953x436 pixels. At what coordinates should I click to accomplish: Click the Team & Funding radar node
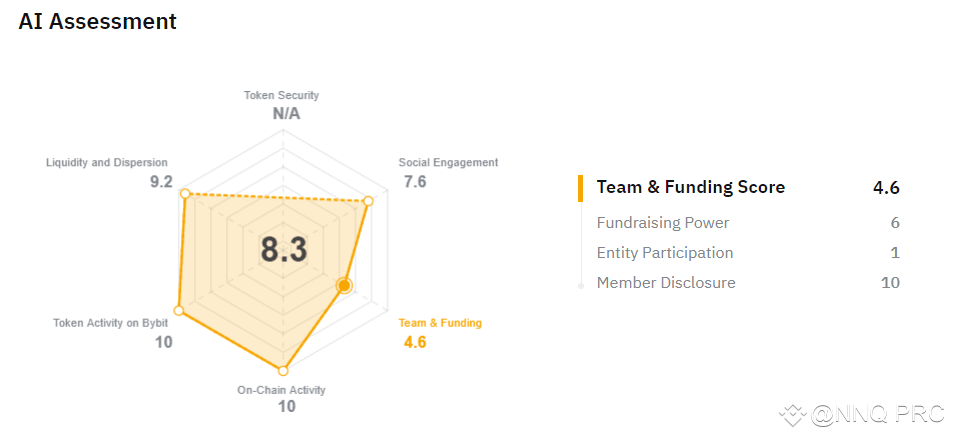pos(344,286)
